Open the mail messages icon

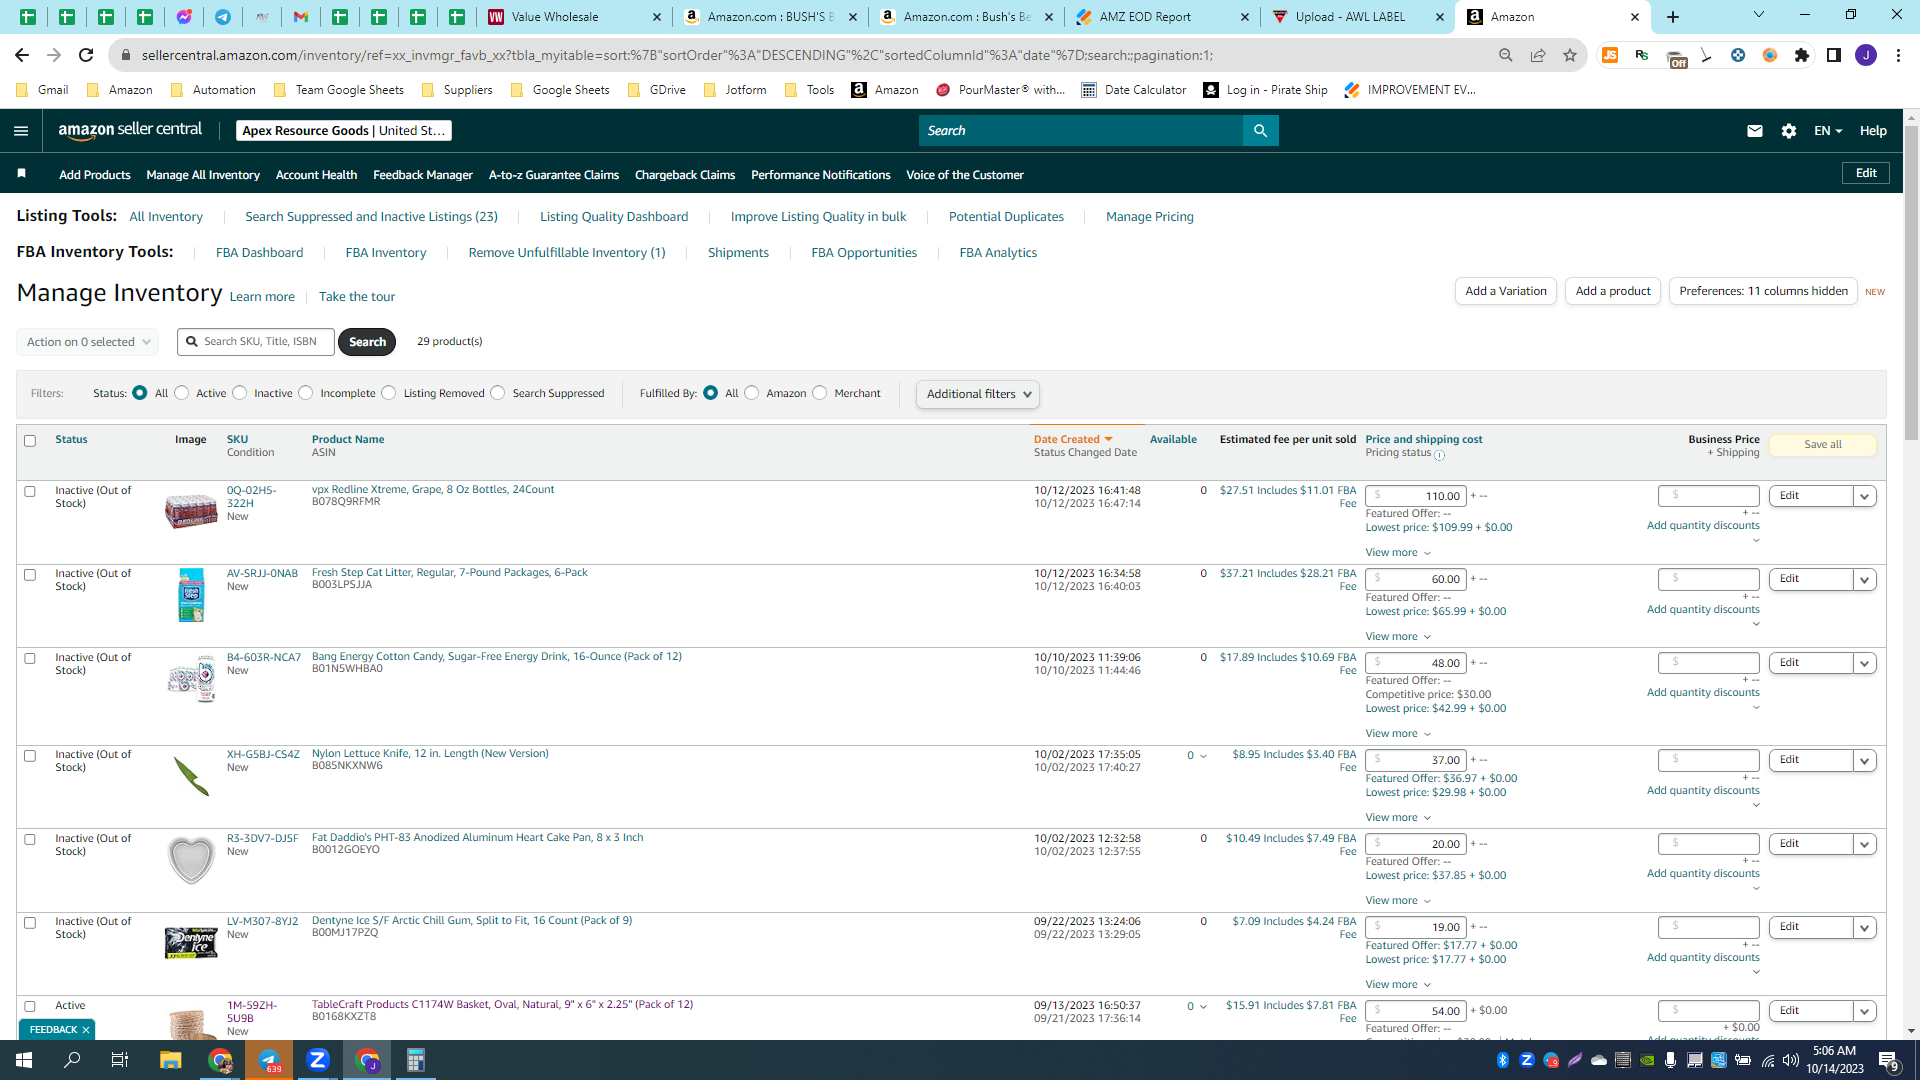(x=1754, y=131)
